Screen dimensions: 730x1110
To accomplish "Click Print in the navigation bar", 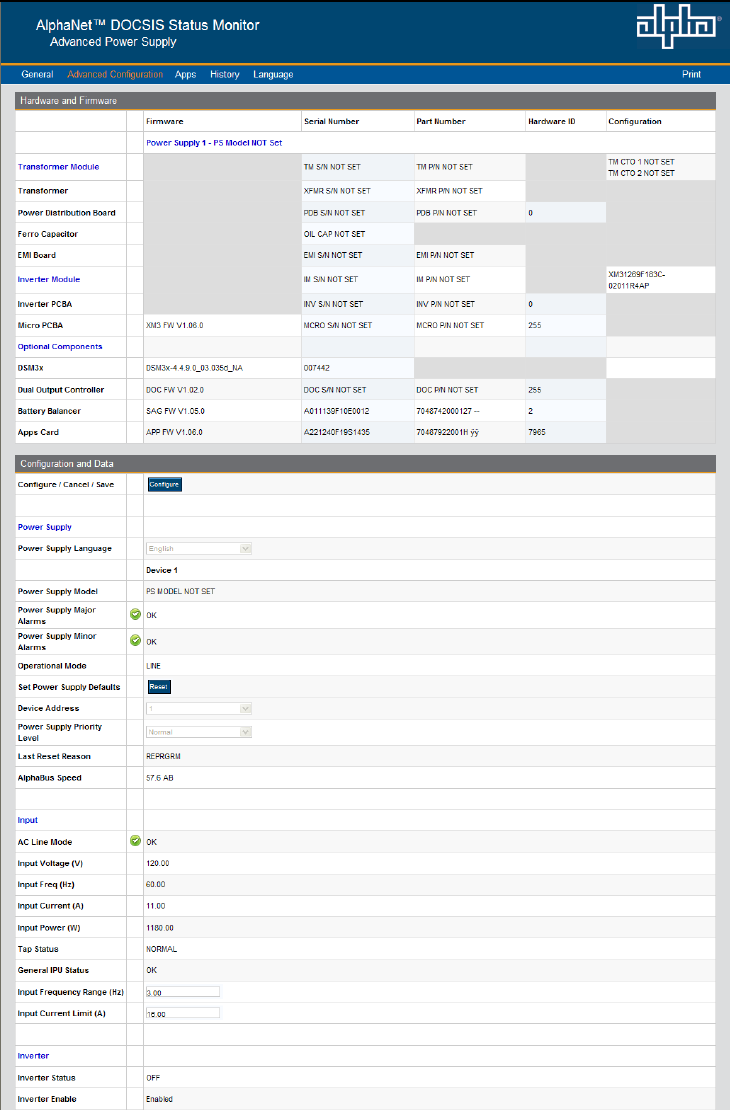I will 691,74.
